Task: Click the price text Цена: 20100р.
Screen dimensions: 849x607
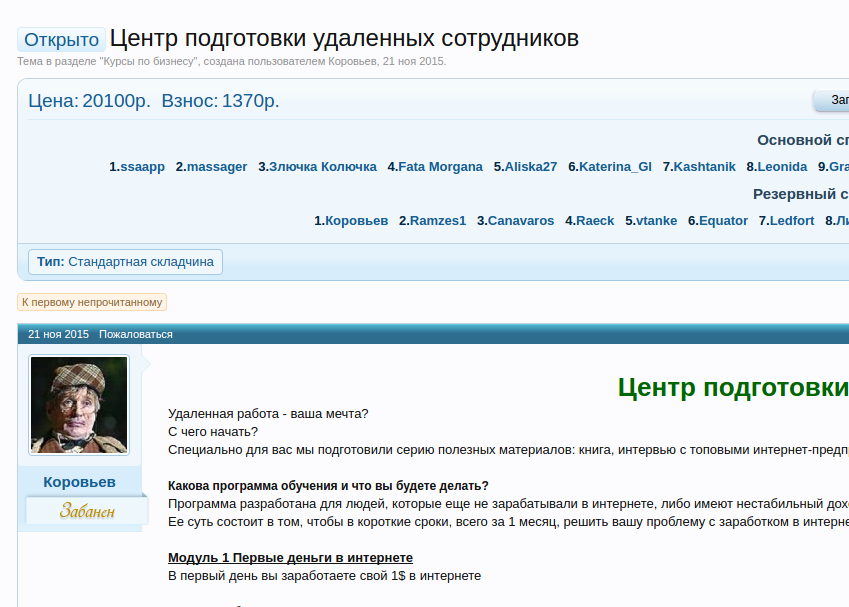Action: [89, 101]
